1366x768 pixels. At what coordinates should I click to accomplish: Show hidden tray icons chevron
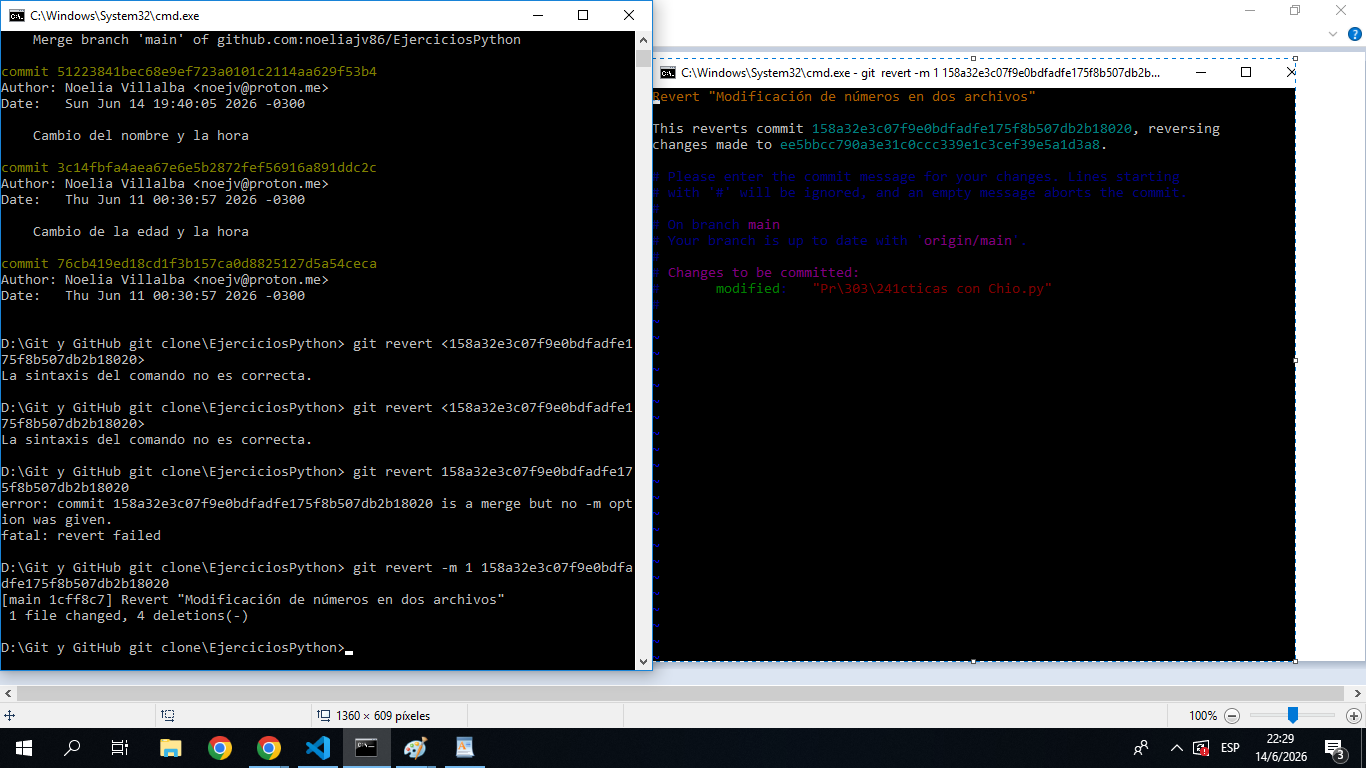[1177, 748]
